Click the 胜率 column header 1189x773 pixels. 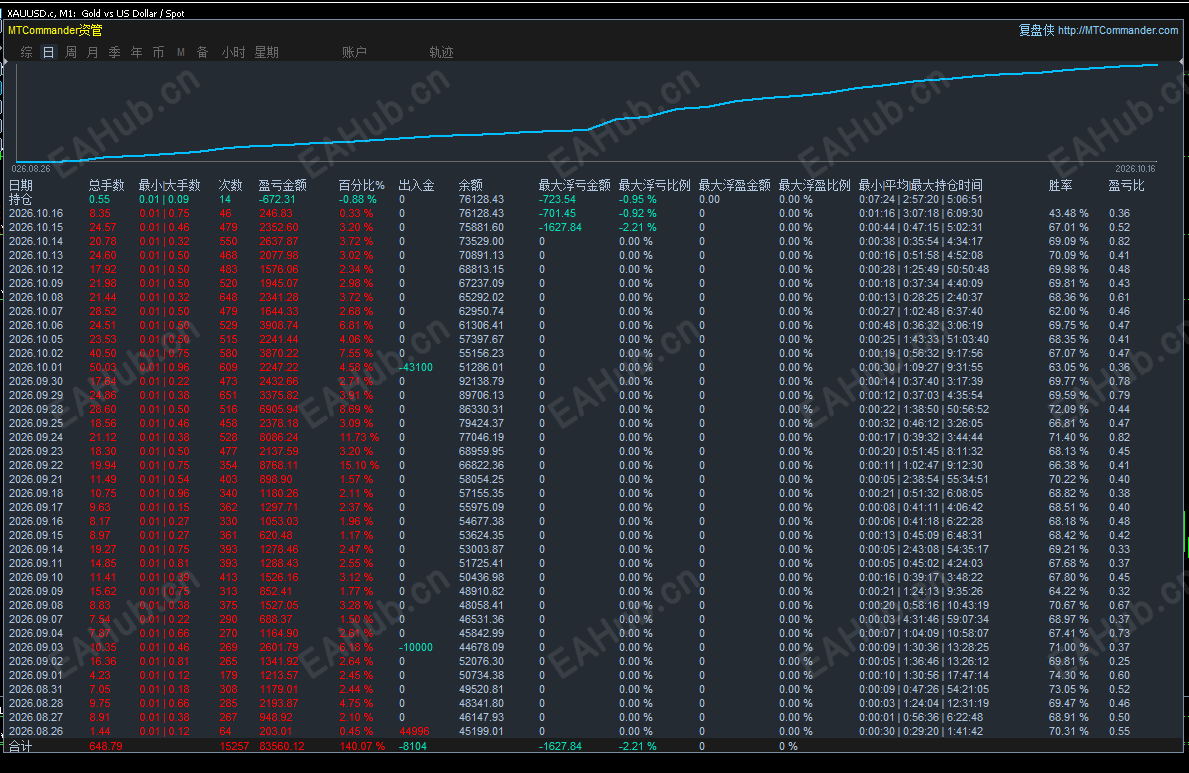(1061, 185)
